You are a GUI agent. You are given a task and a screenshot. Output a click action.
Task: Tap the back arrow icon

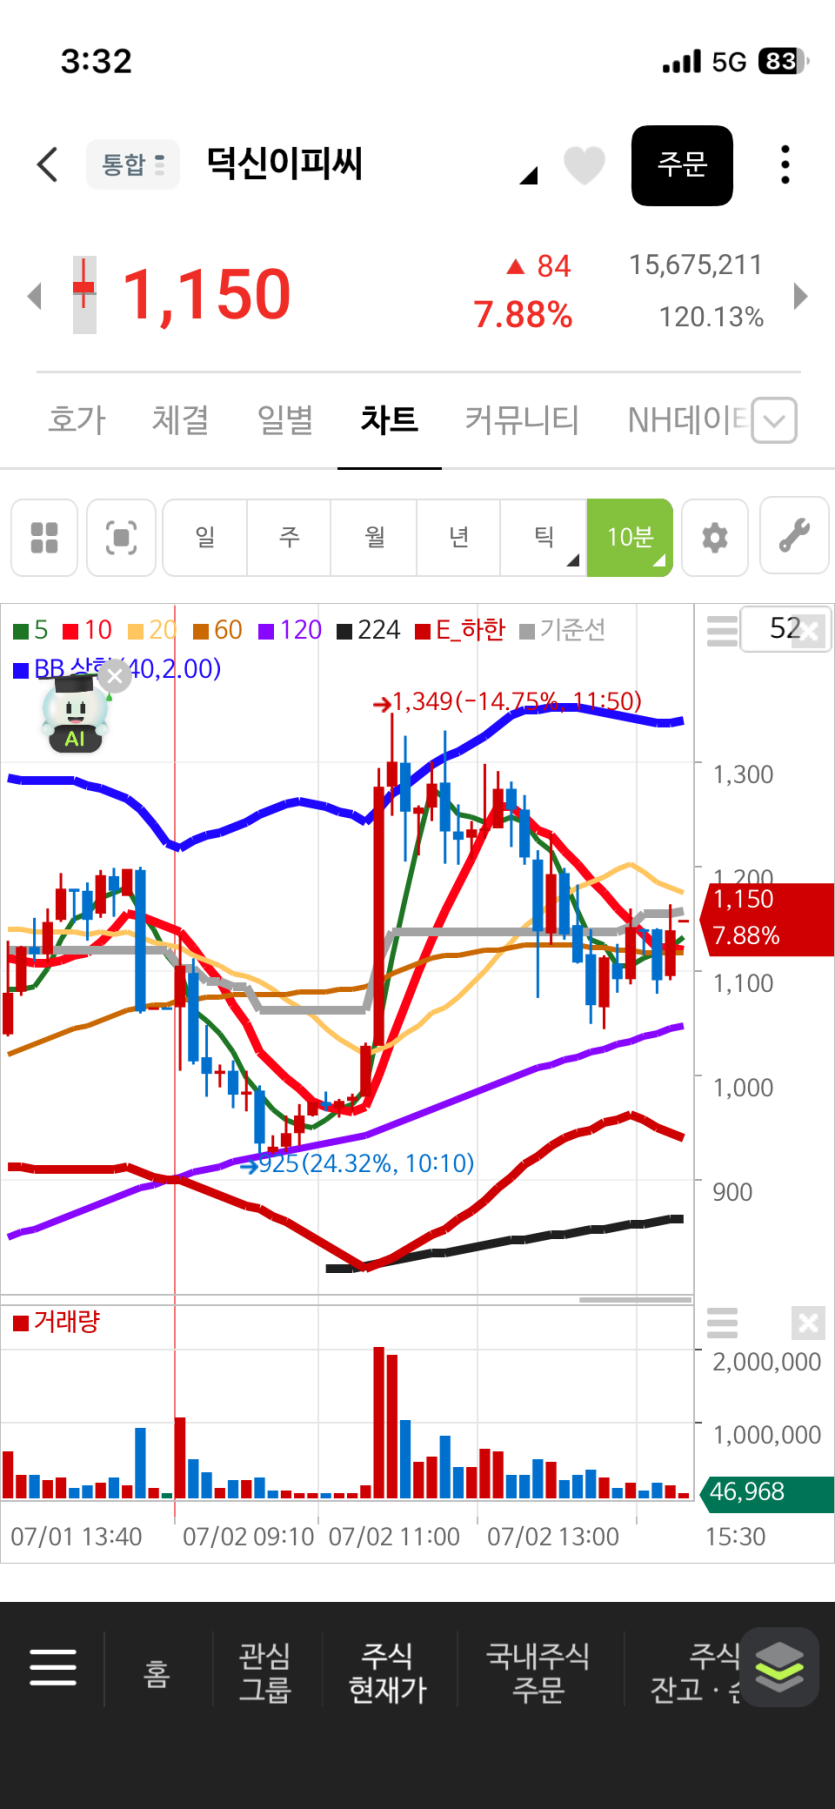(x=47, y=165)
